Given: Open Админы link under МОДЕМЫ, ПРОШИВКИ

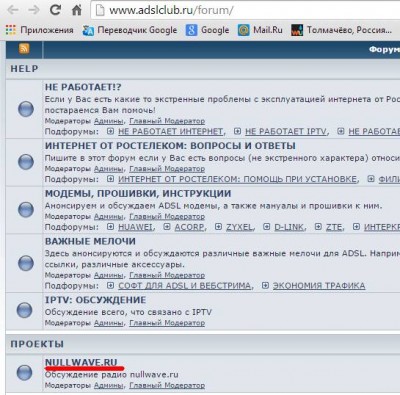Looking at the screenshot, I should [x=109, y=216].
